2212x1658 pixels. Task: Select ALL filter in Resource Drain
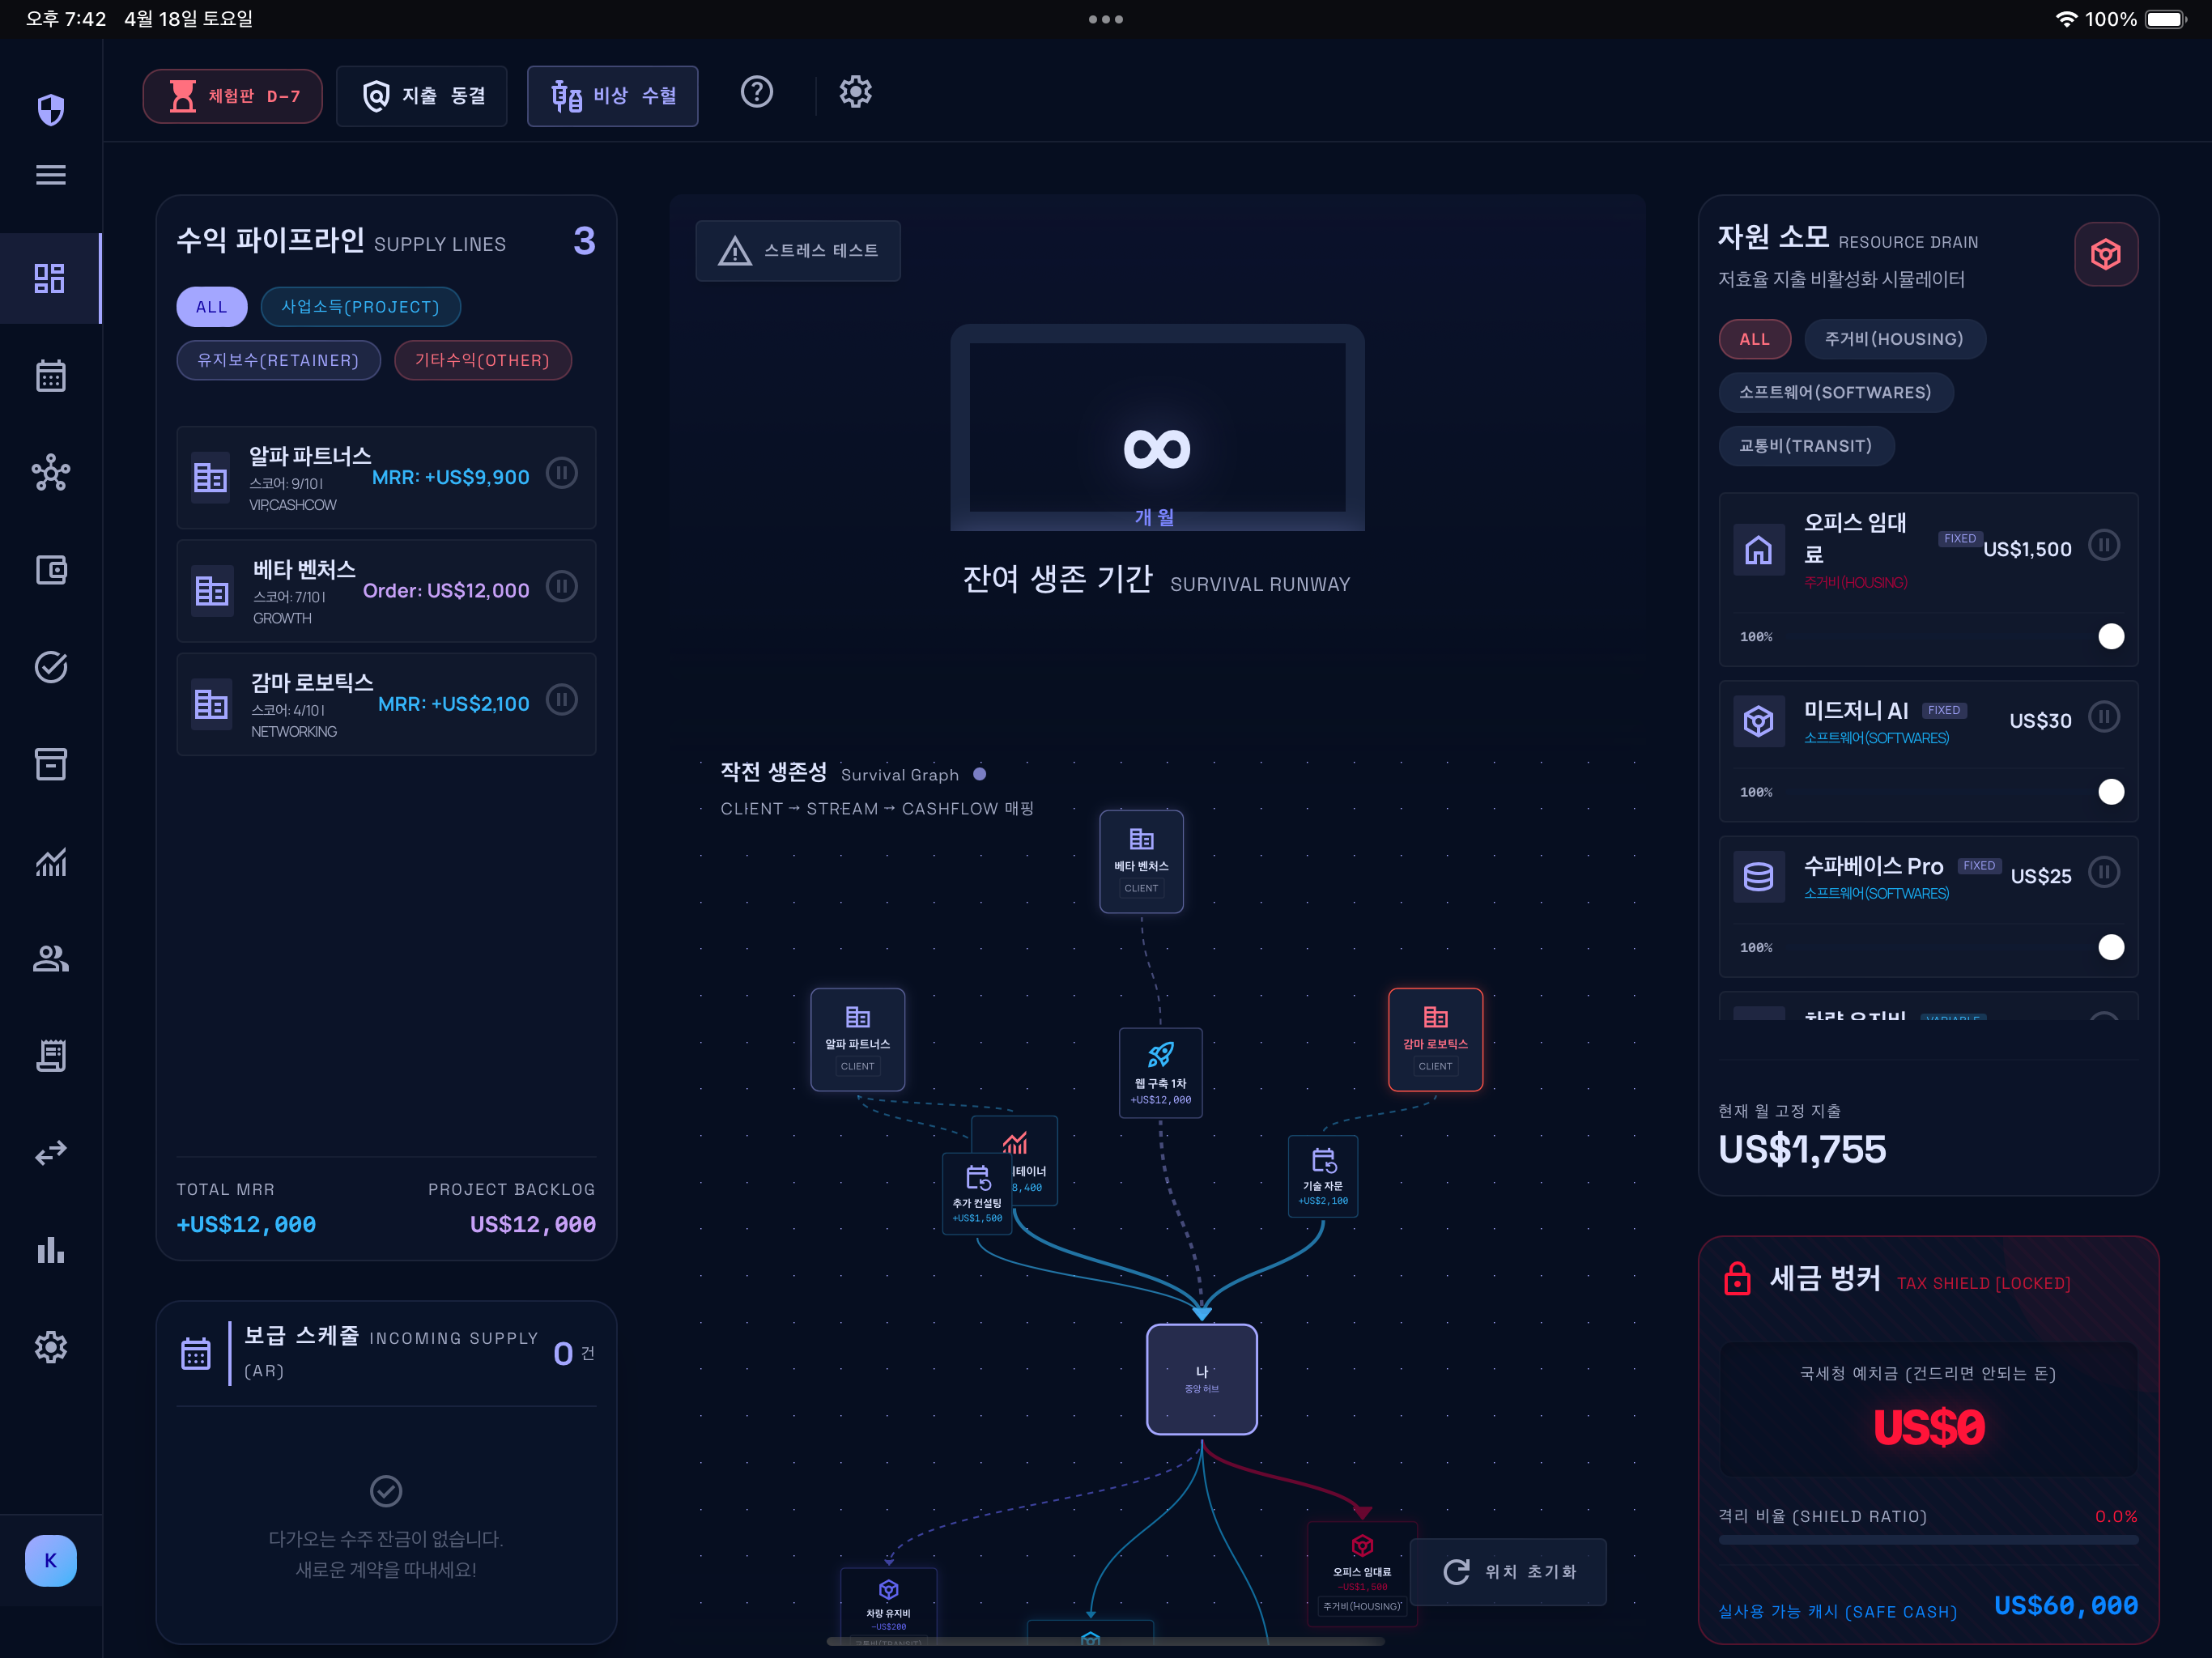click(x=1754, y=339)
